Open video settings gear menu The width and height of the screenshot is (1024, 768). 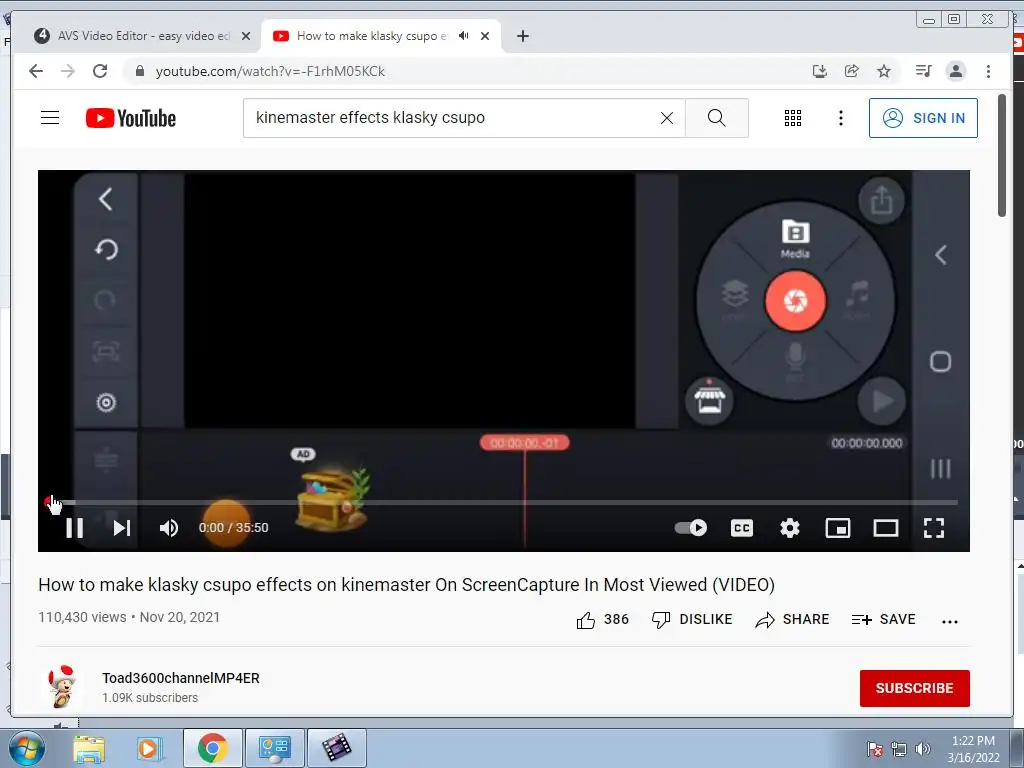790,528
